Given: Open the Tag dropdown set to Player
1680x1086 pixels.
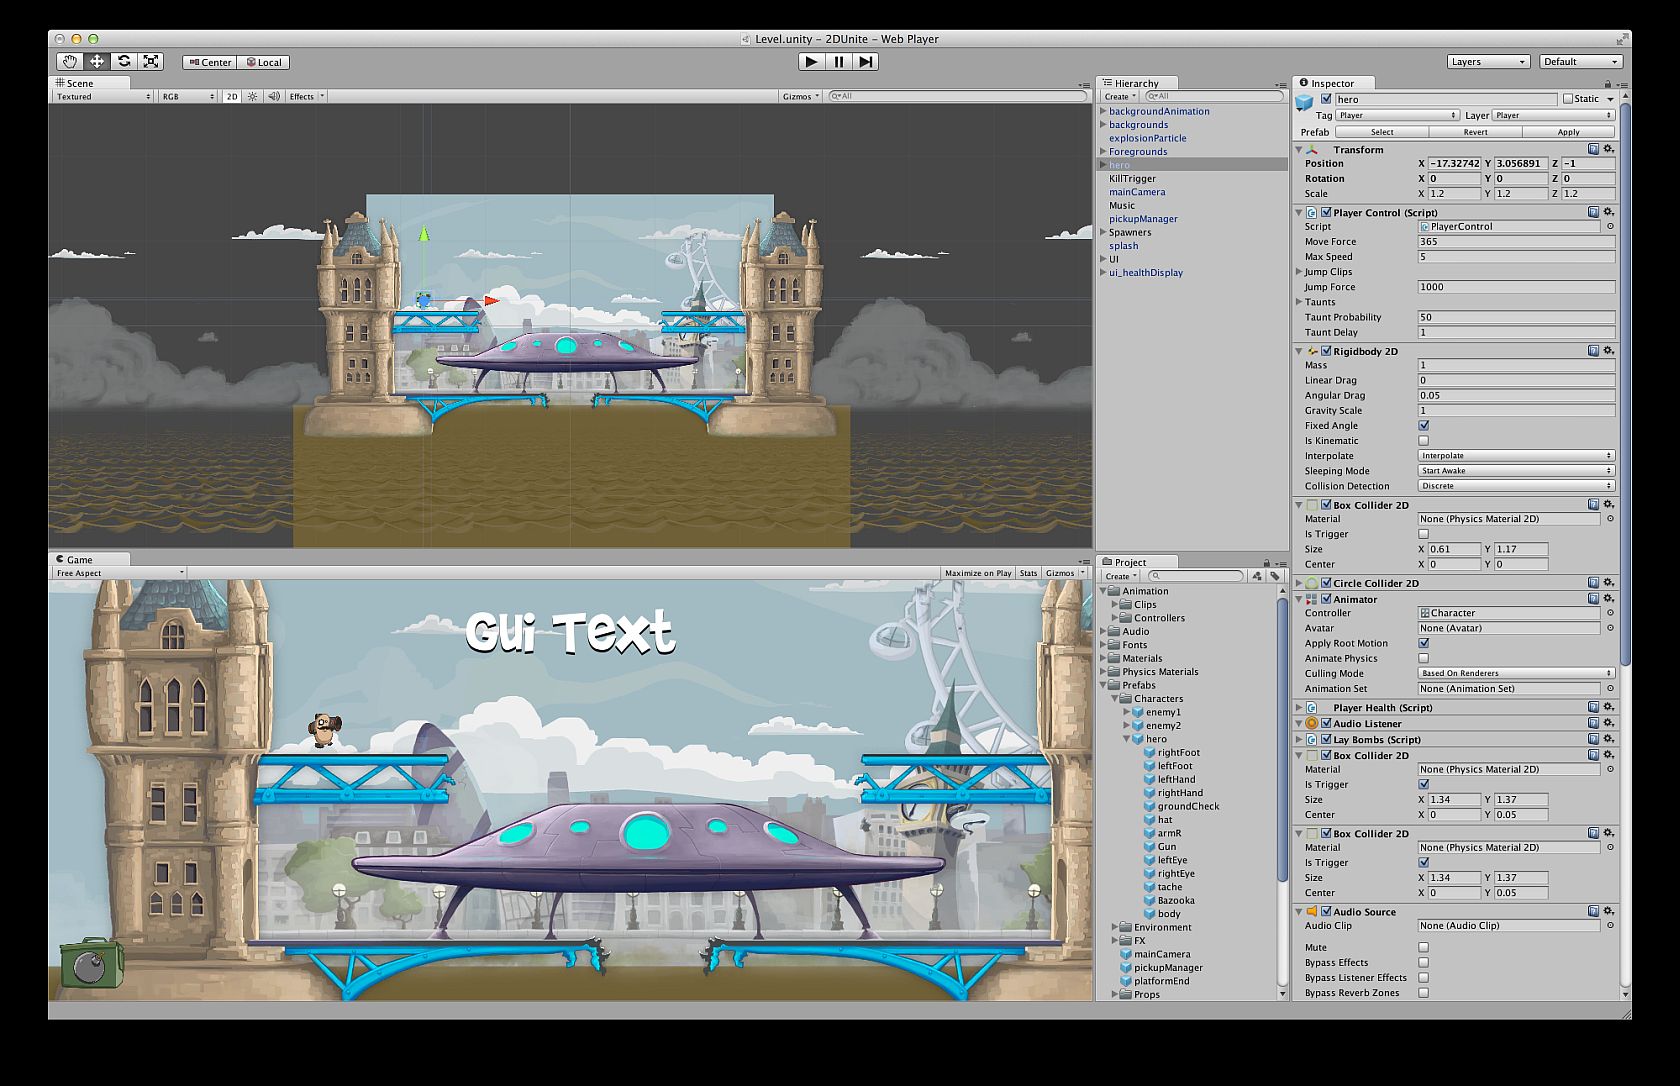Looking at the screenshot, I should point(1397,116).
